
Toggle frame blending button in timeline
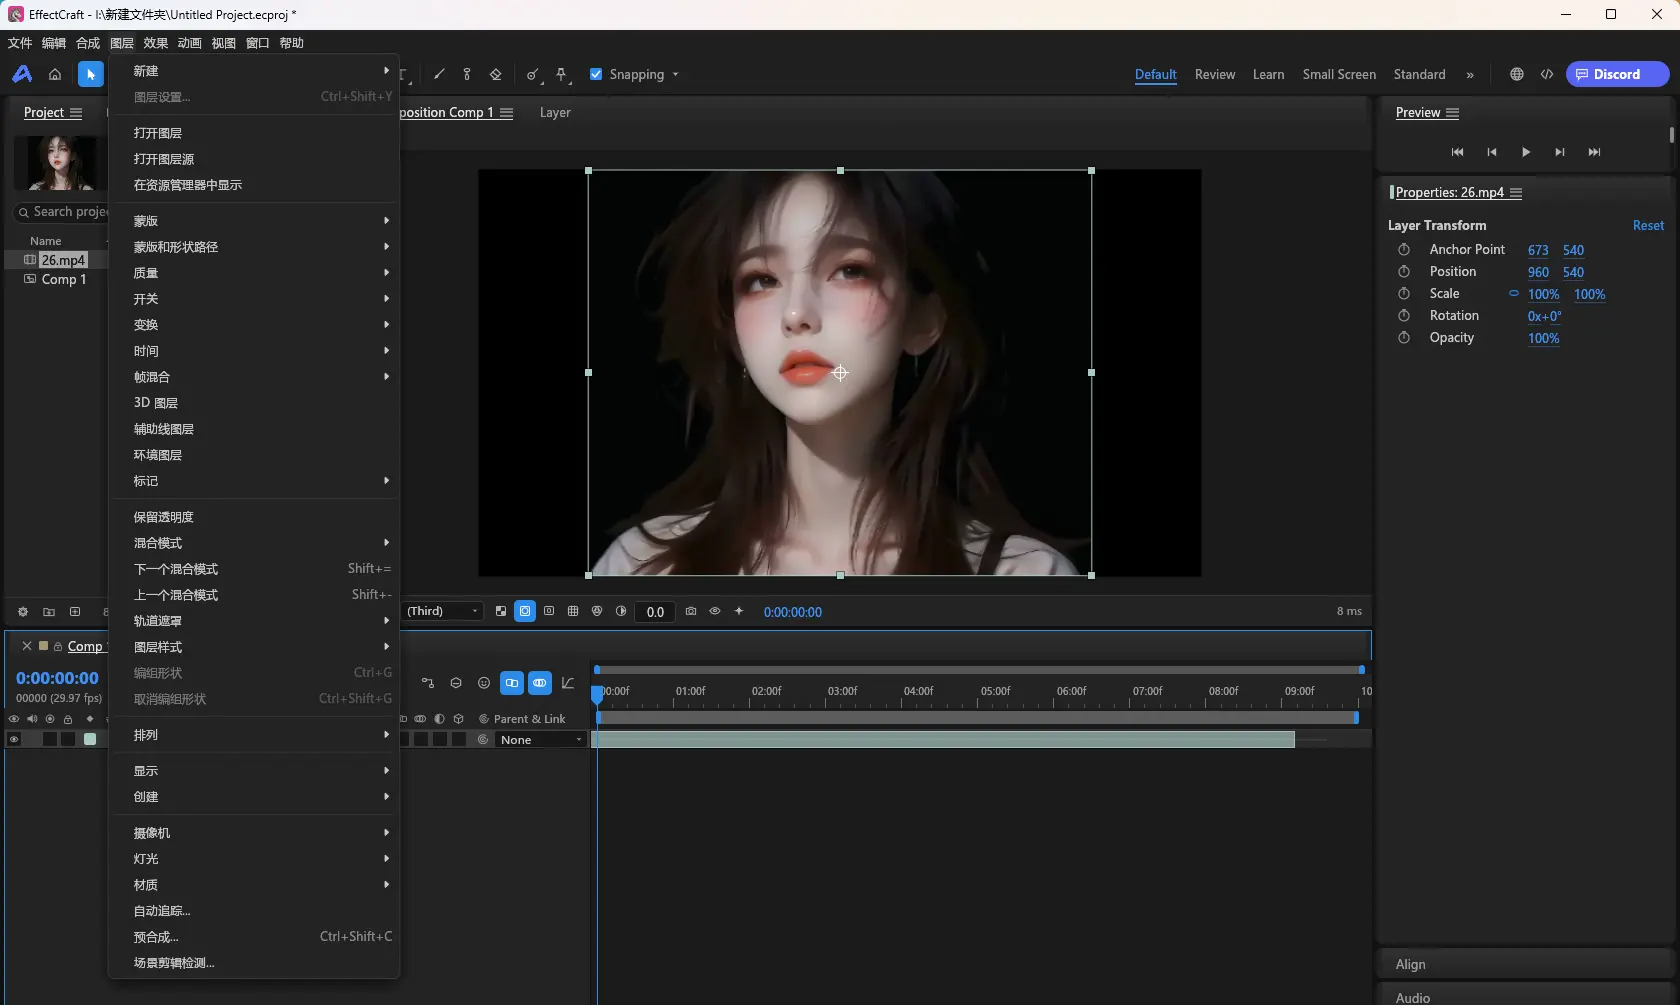512,683
